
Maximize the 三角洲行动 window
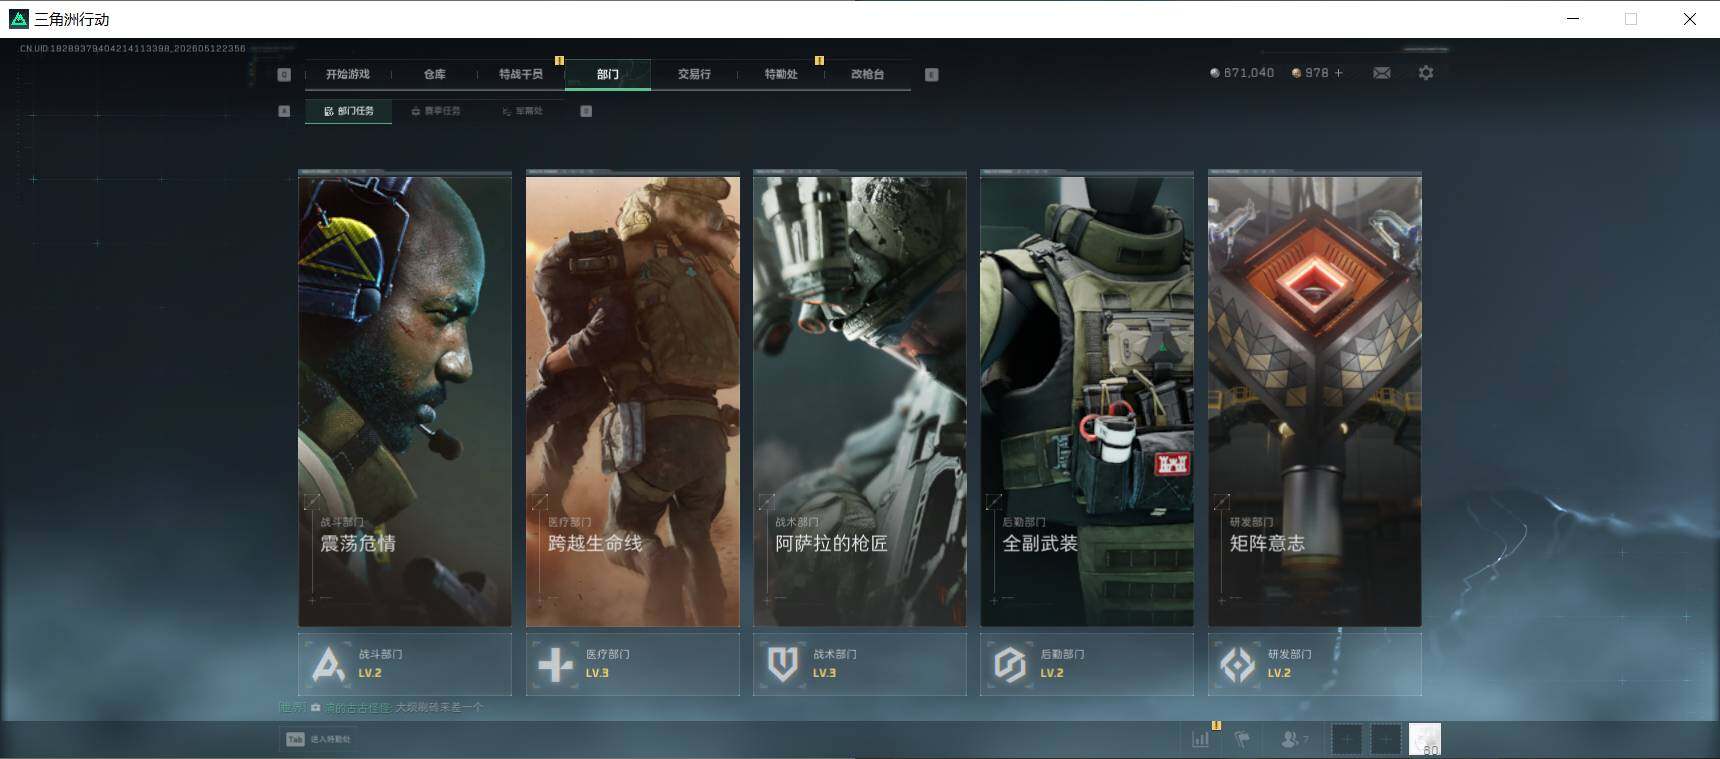click(1631, 19)
